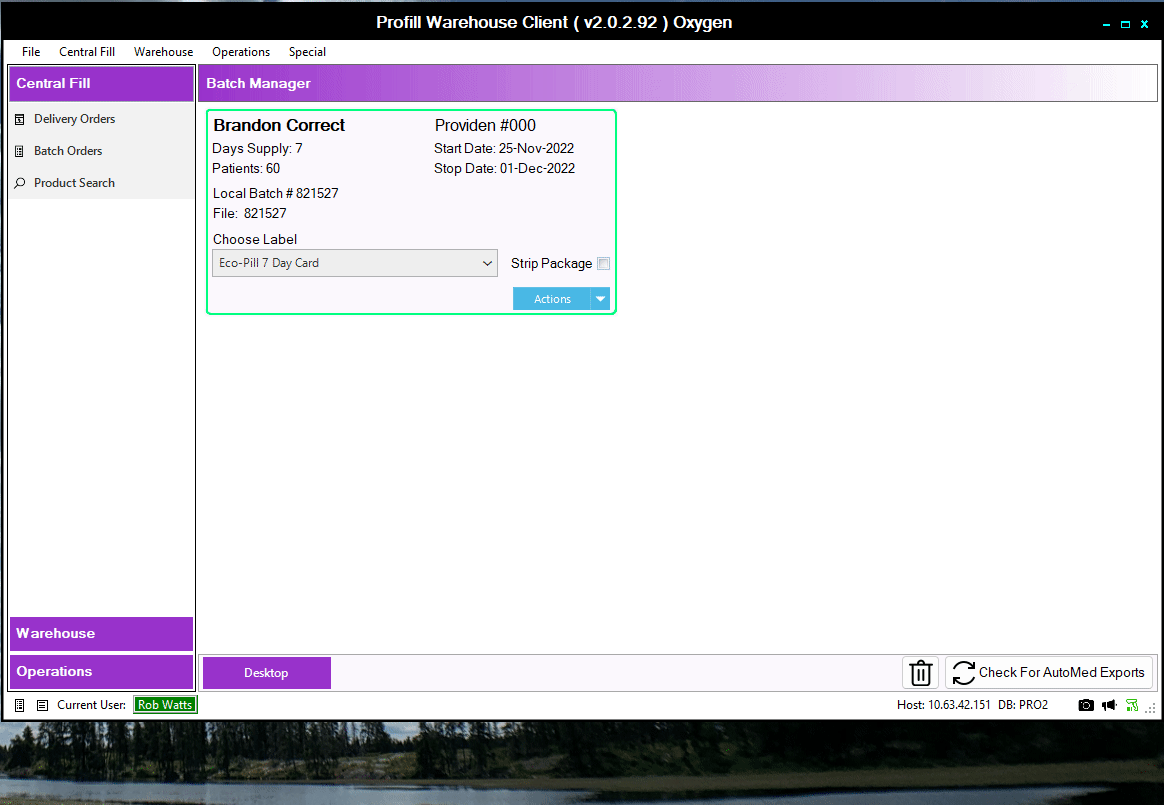The image size is (1164, 805).
Task: Select Product Search in sidebar
Action: [x=74, y=183]
